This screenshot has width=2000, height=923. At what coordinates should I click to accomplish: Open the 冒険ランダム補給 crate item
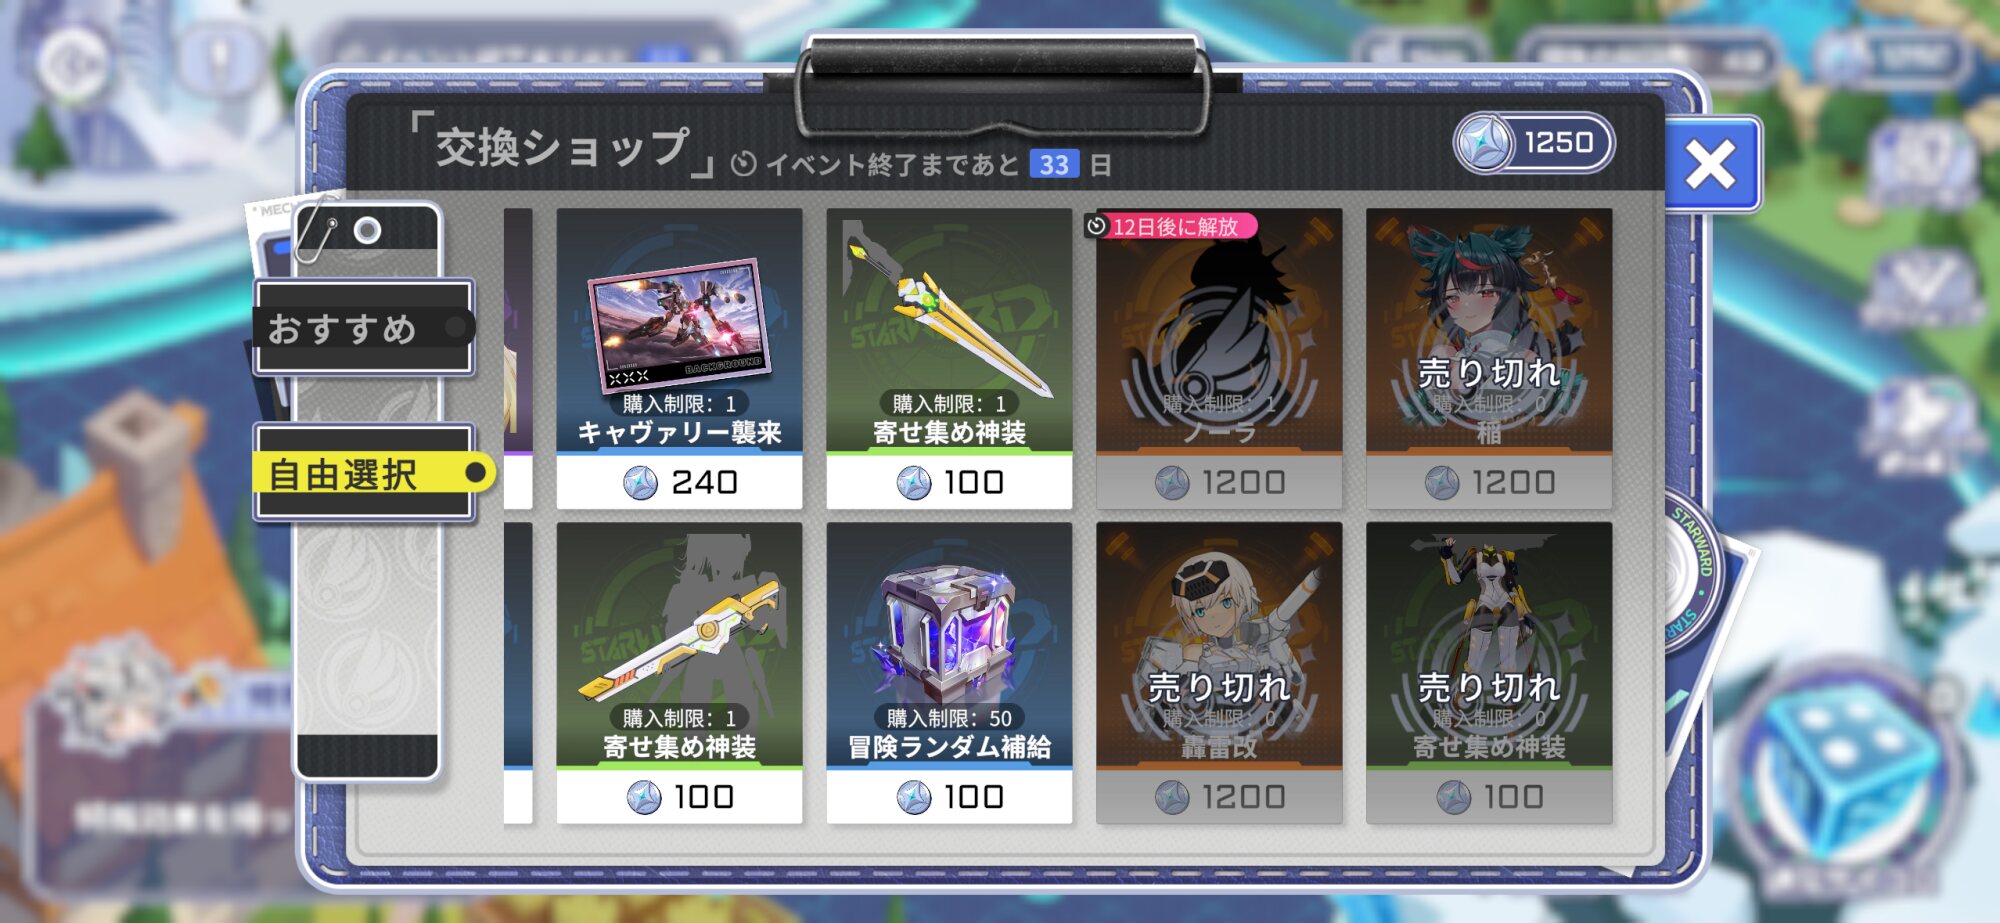click(x=949, y=644)
